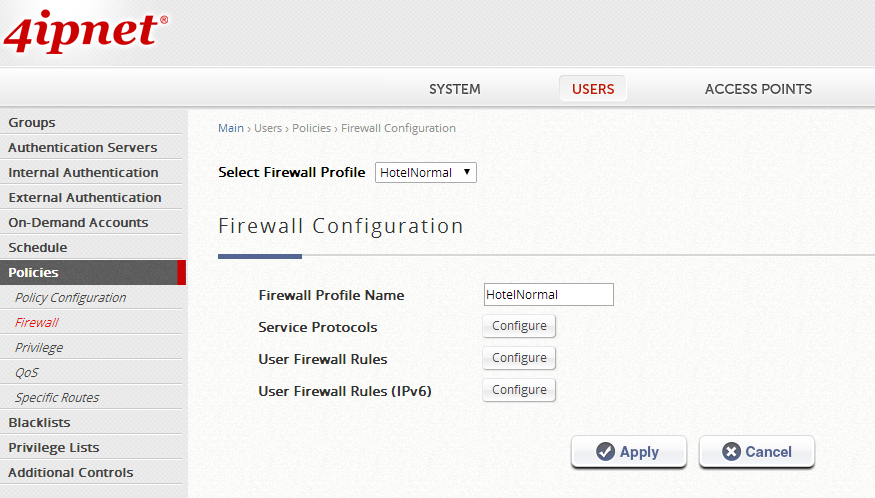
Task: Select On-Demand Accounts in sidebar
Action: [x=78, y=223]
